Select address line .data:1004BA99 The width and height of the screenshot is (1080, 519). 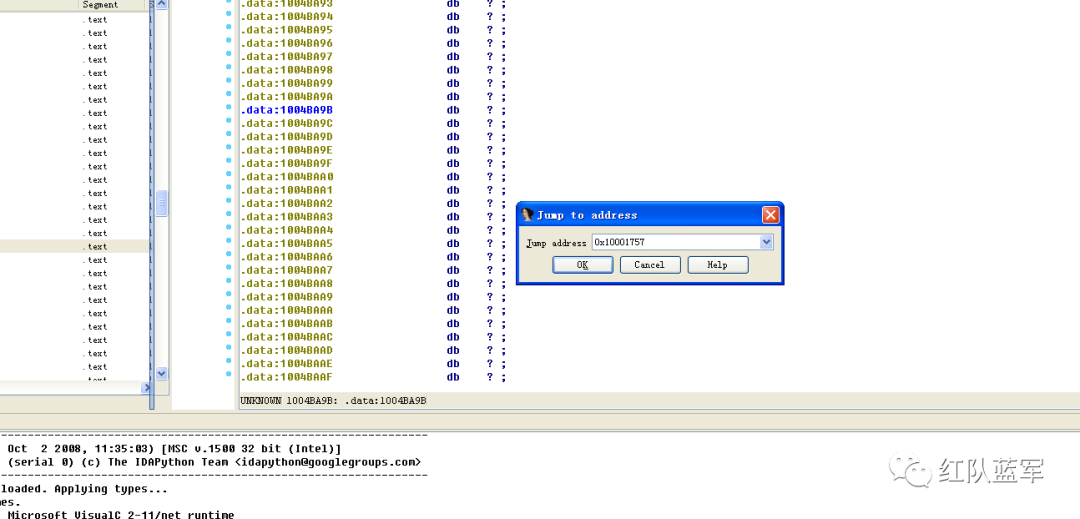tap(287, 83)
